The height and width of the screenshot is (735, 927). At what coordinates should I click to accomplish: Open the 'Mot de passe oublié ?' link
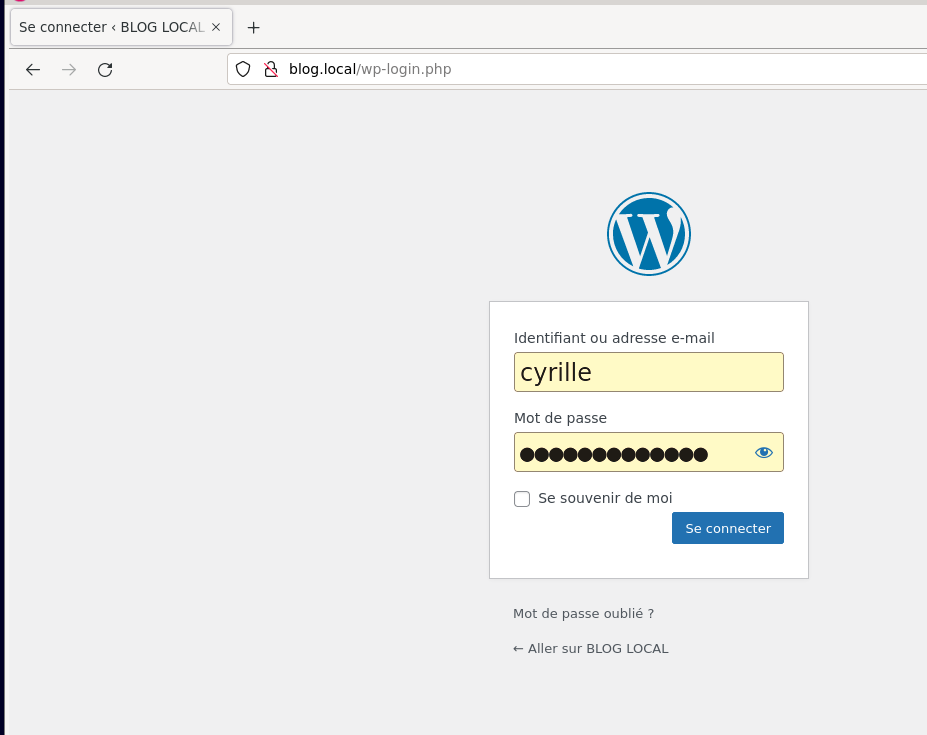pyautogui.click(x=583, y=614)
